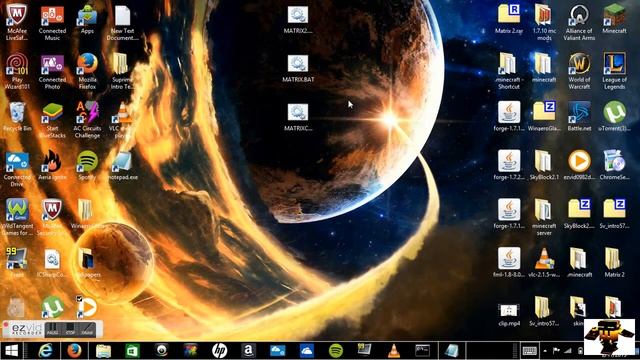640x360 pixels.
Task: Open the Windows Start button
Action: click(11, 350)
